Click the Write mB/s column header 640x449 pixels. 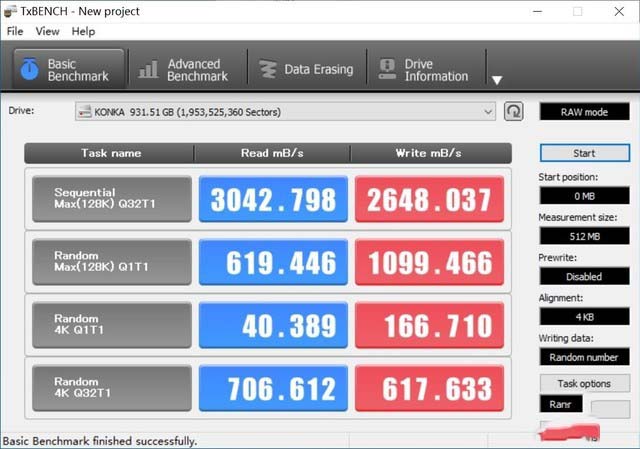[431, 153]
